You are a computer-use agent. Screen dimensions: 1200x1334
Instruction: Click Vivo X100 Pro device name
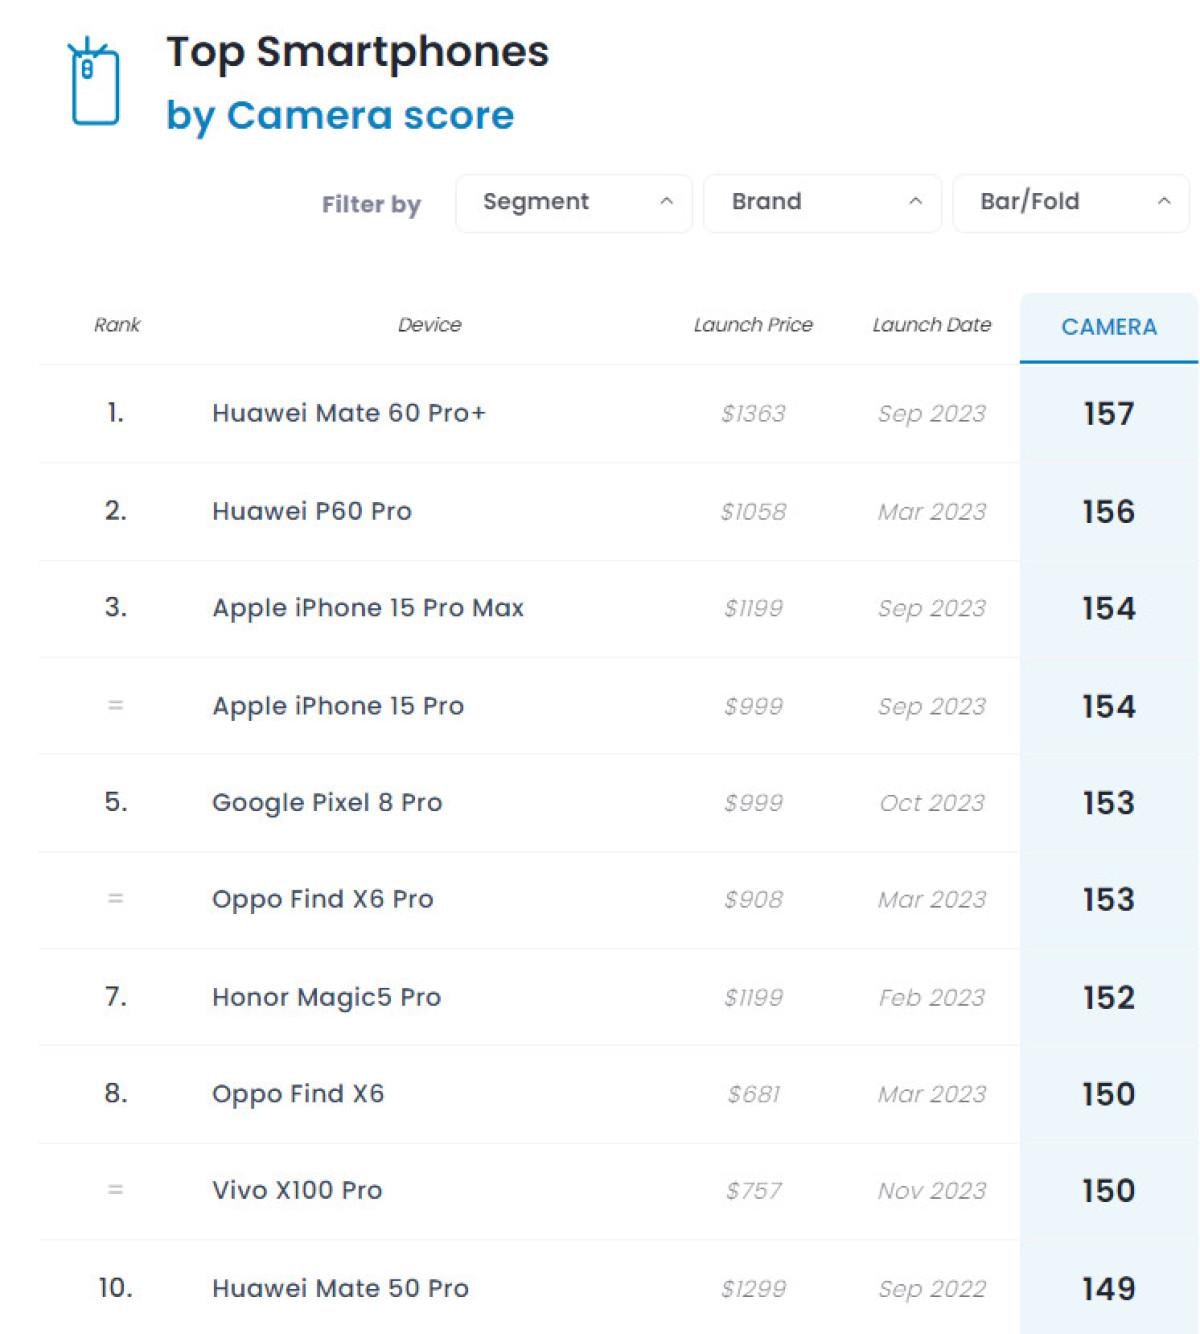[297, 1190]
